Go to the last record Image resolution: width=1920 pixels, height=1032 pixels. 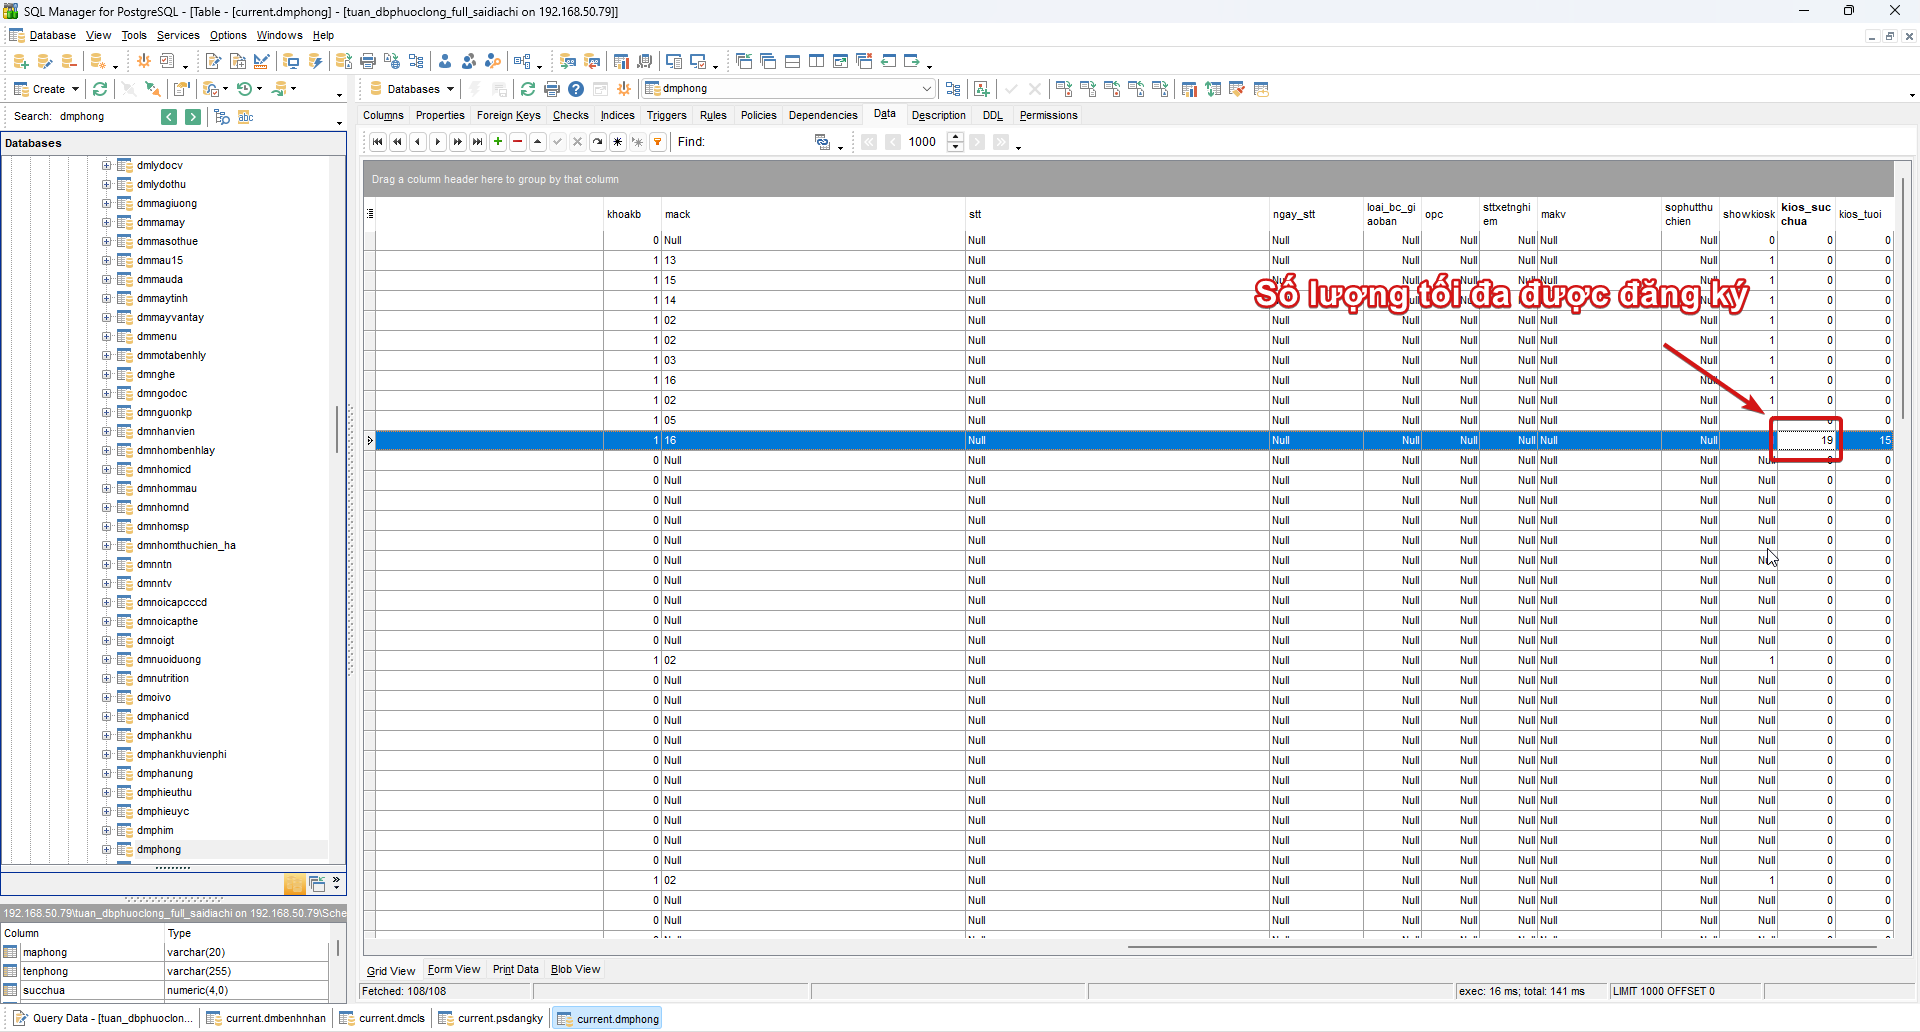point(478,142)
